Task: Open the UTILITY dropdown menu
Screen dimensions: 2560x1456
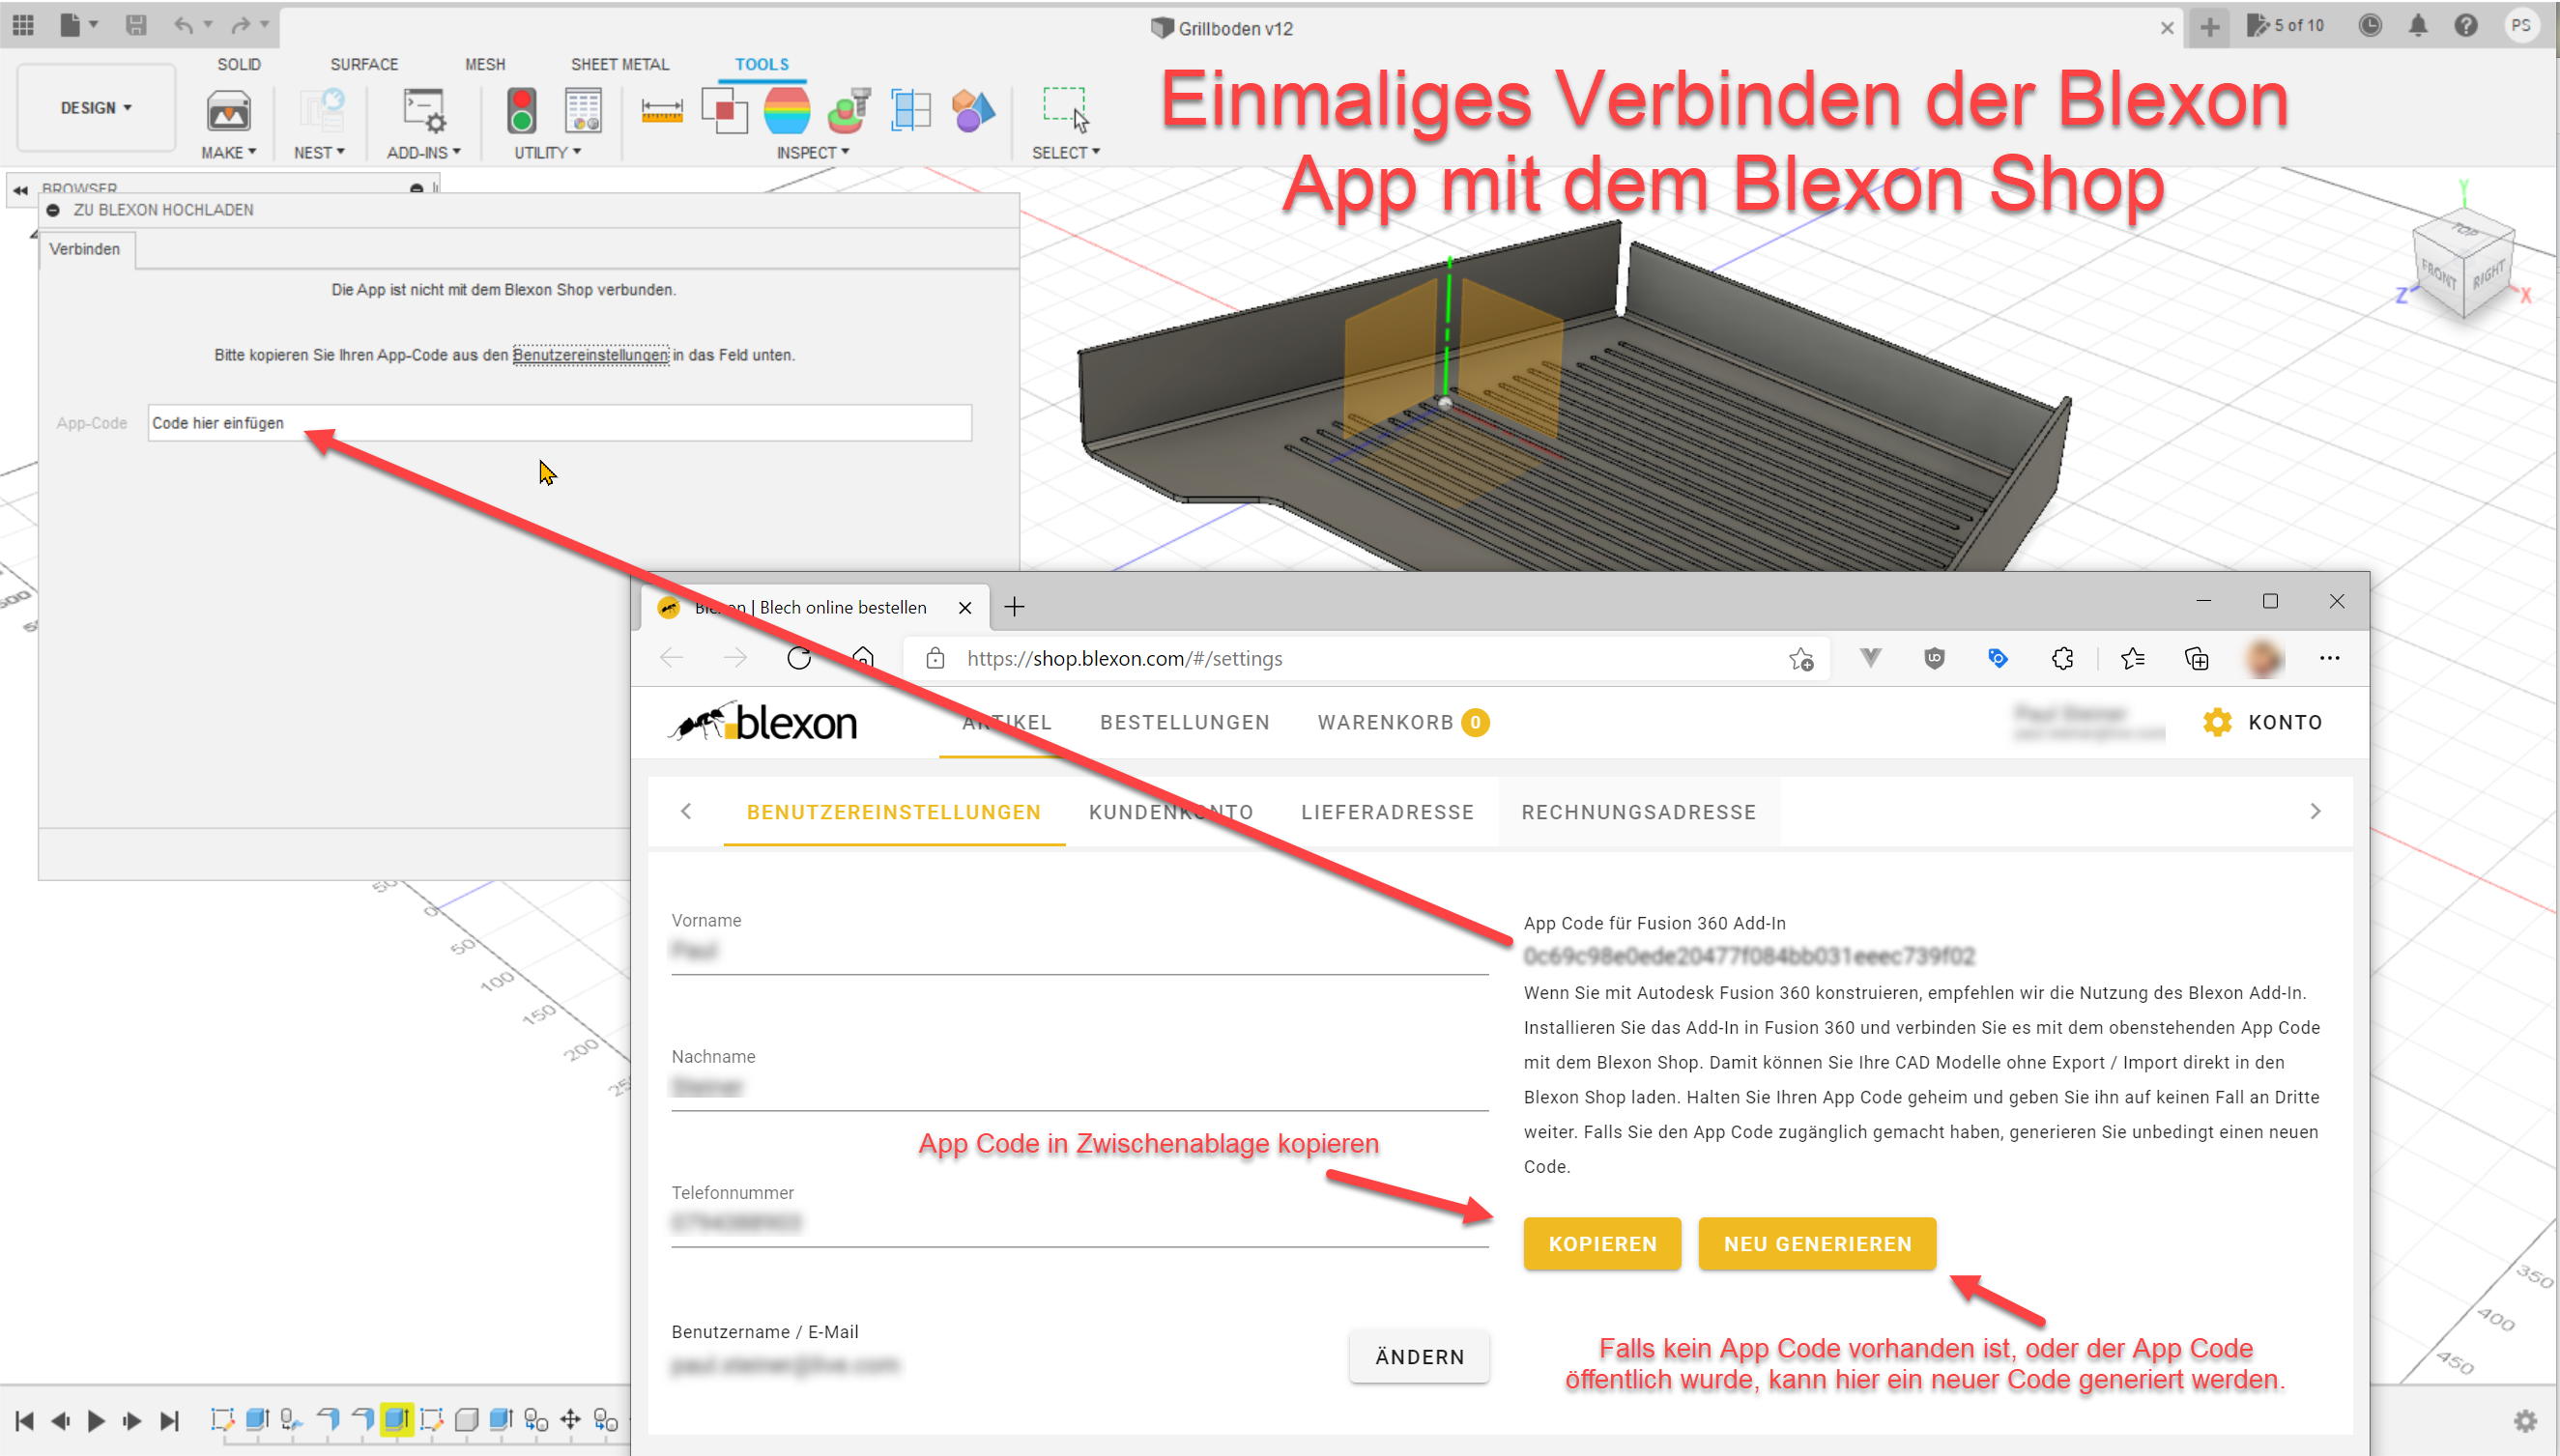Action: tap(546, 152)
